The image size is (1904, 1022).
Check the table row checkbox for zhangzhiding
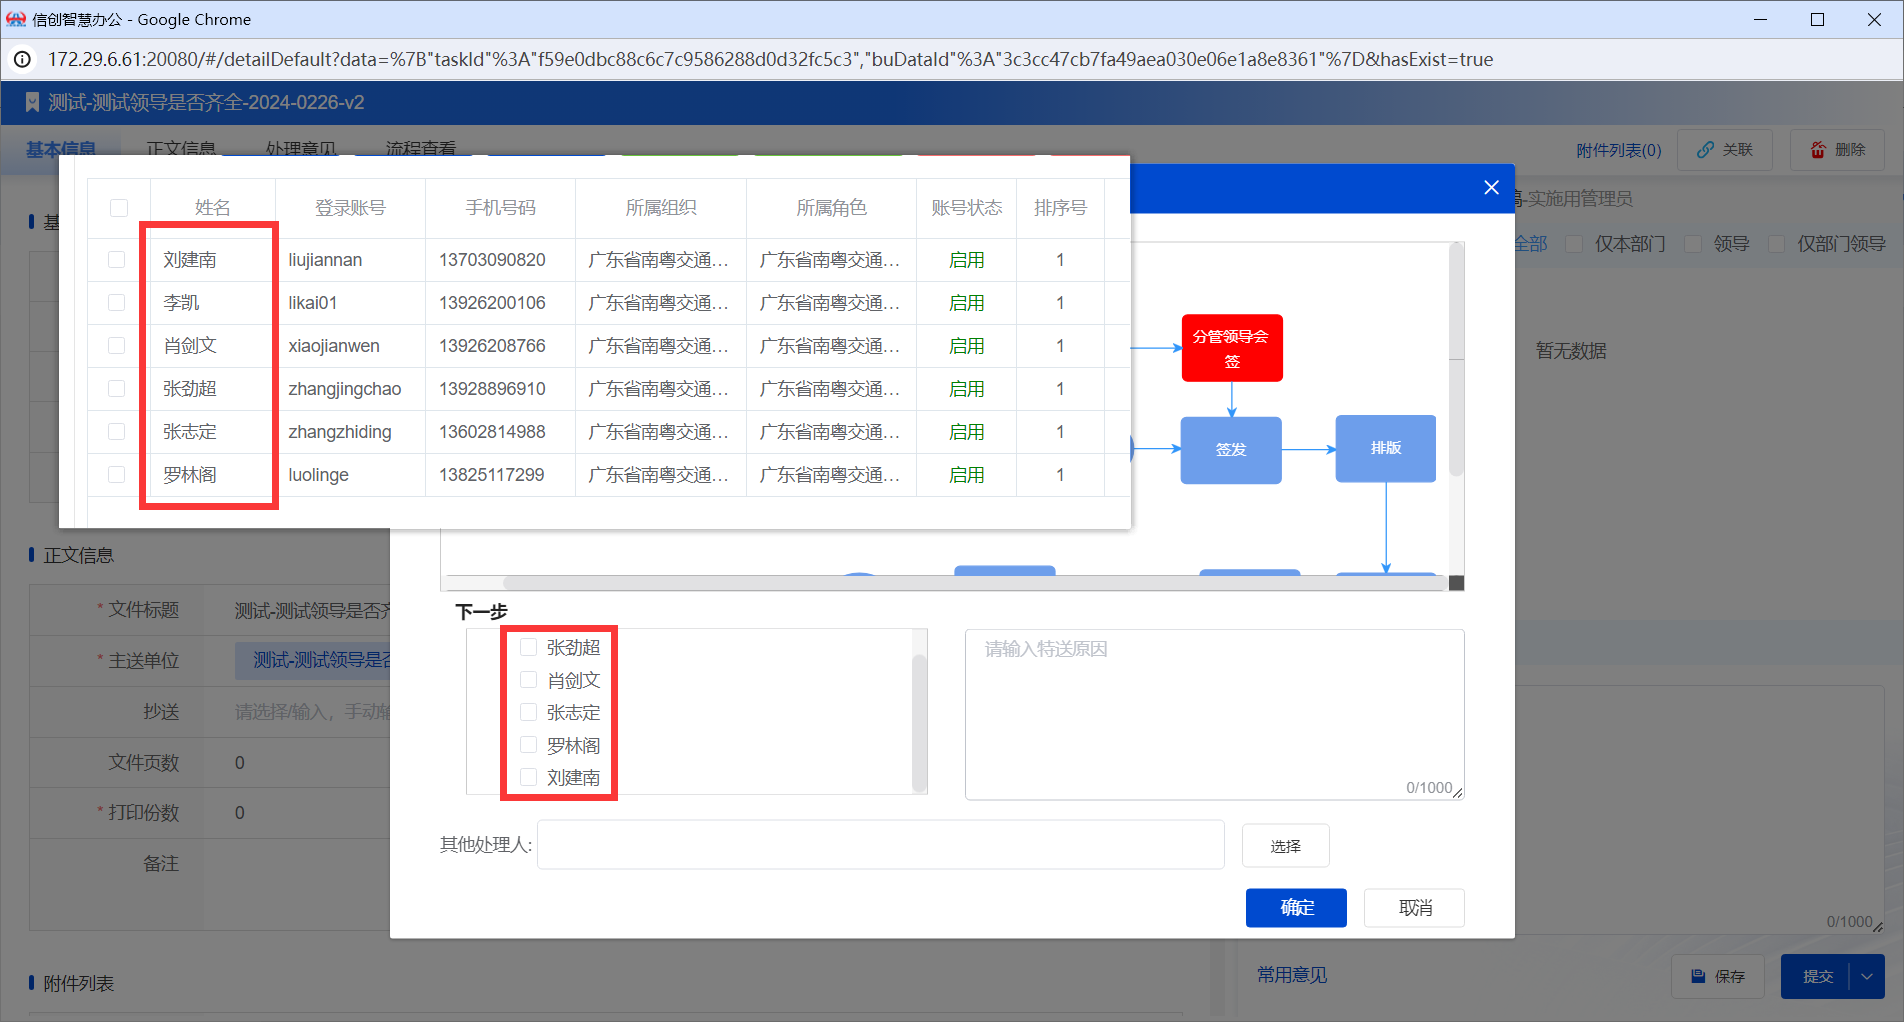point(117,432)
